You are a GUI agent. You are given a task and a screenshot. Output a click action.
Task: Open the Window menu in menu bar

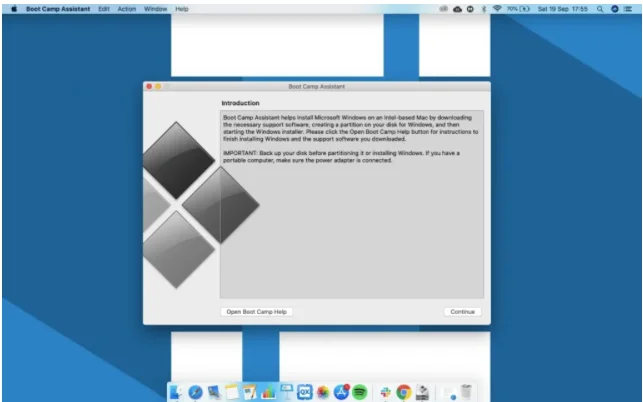[155, 8]
